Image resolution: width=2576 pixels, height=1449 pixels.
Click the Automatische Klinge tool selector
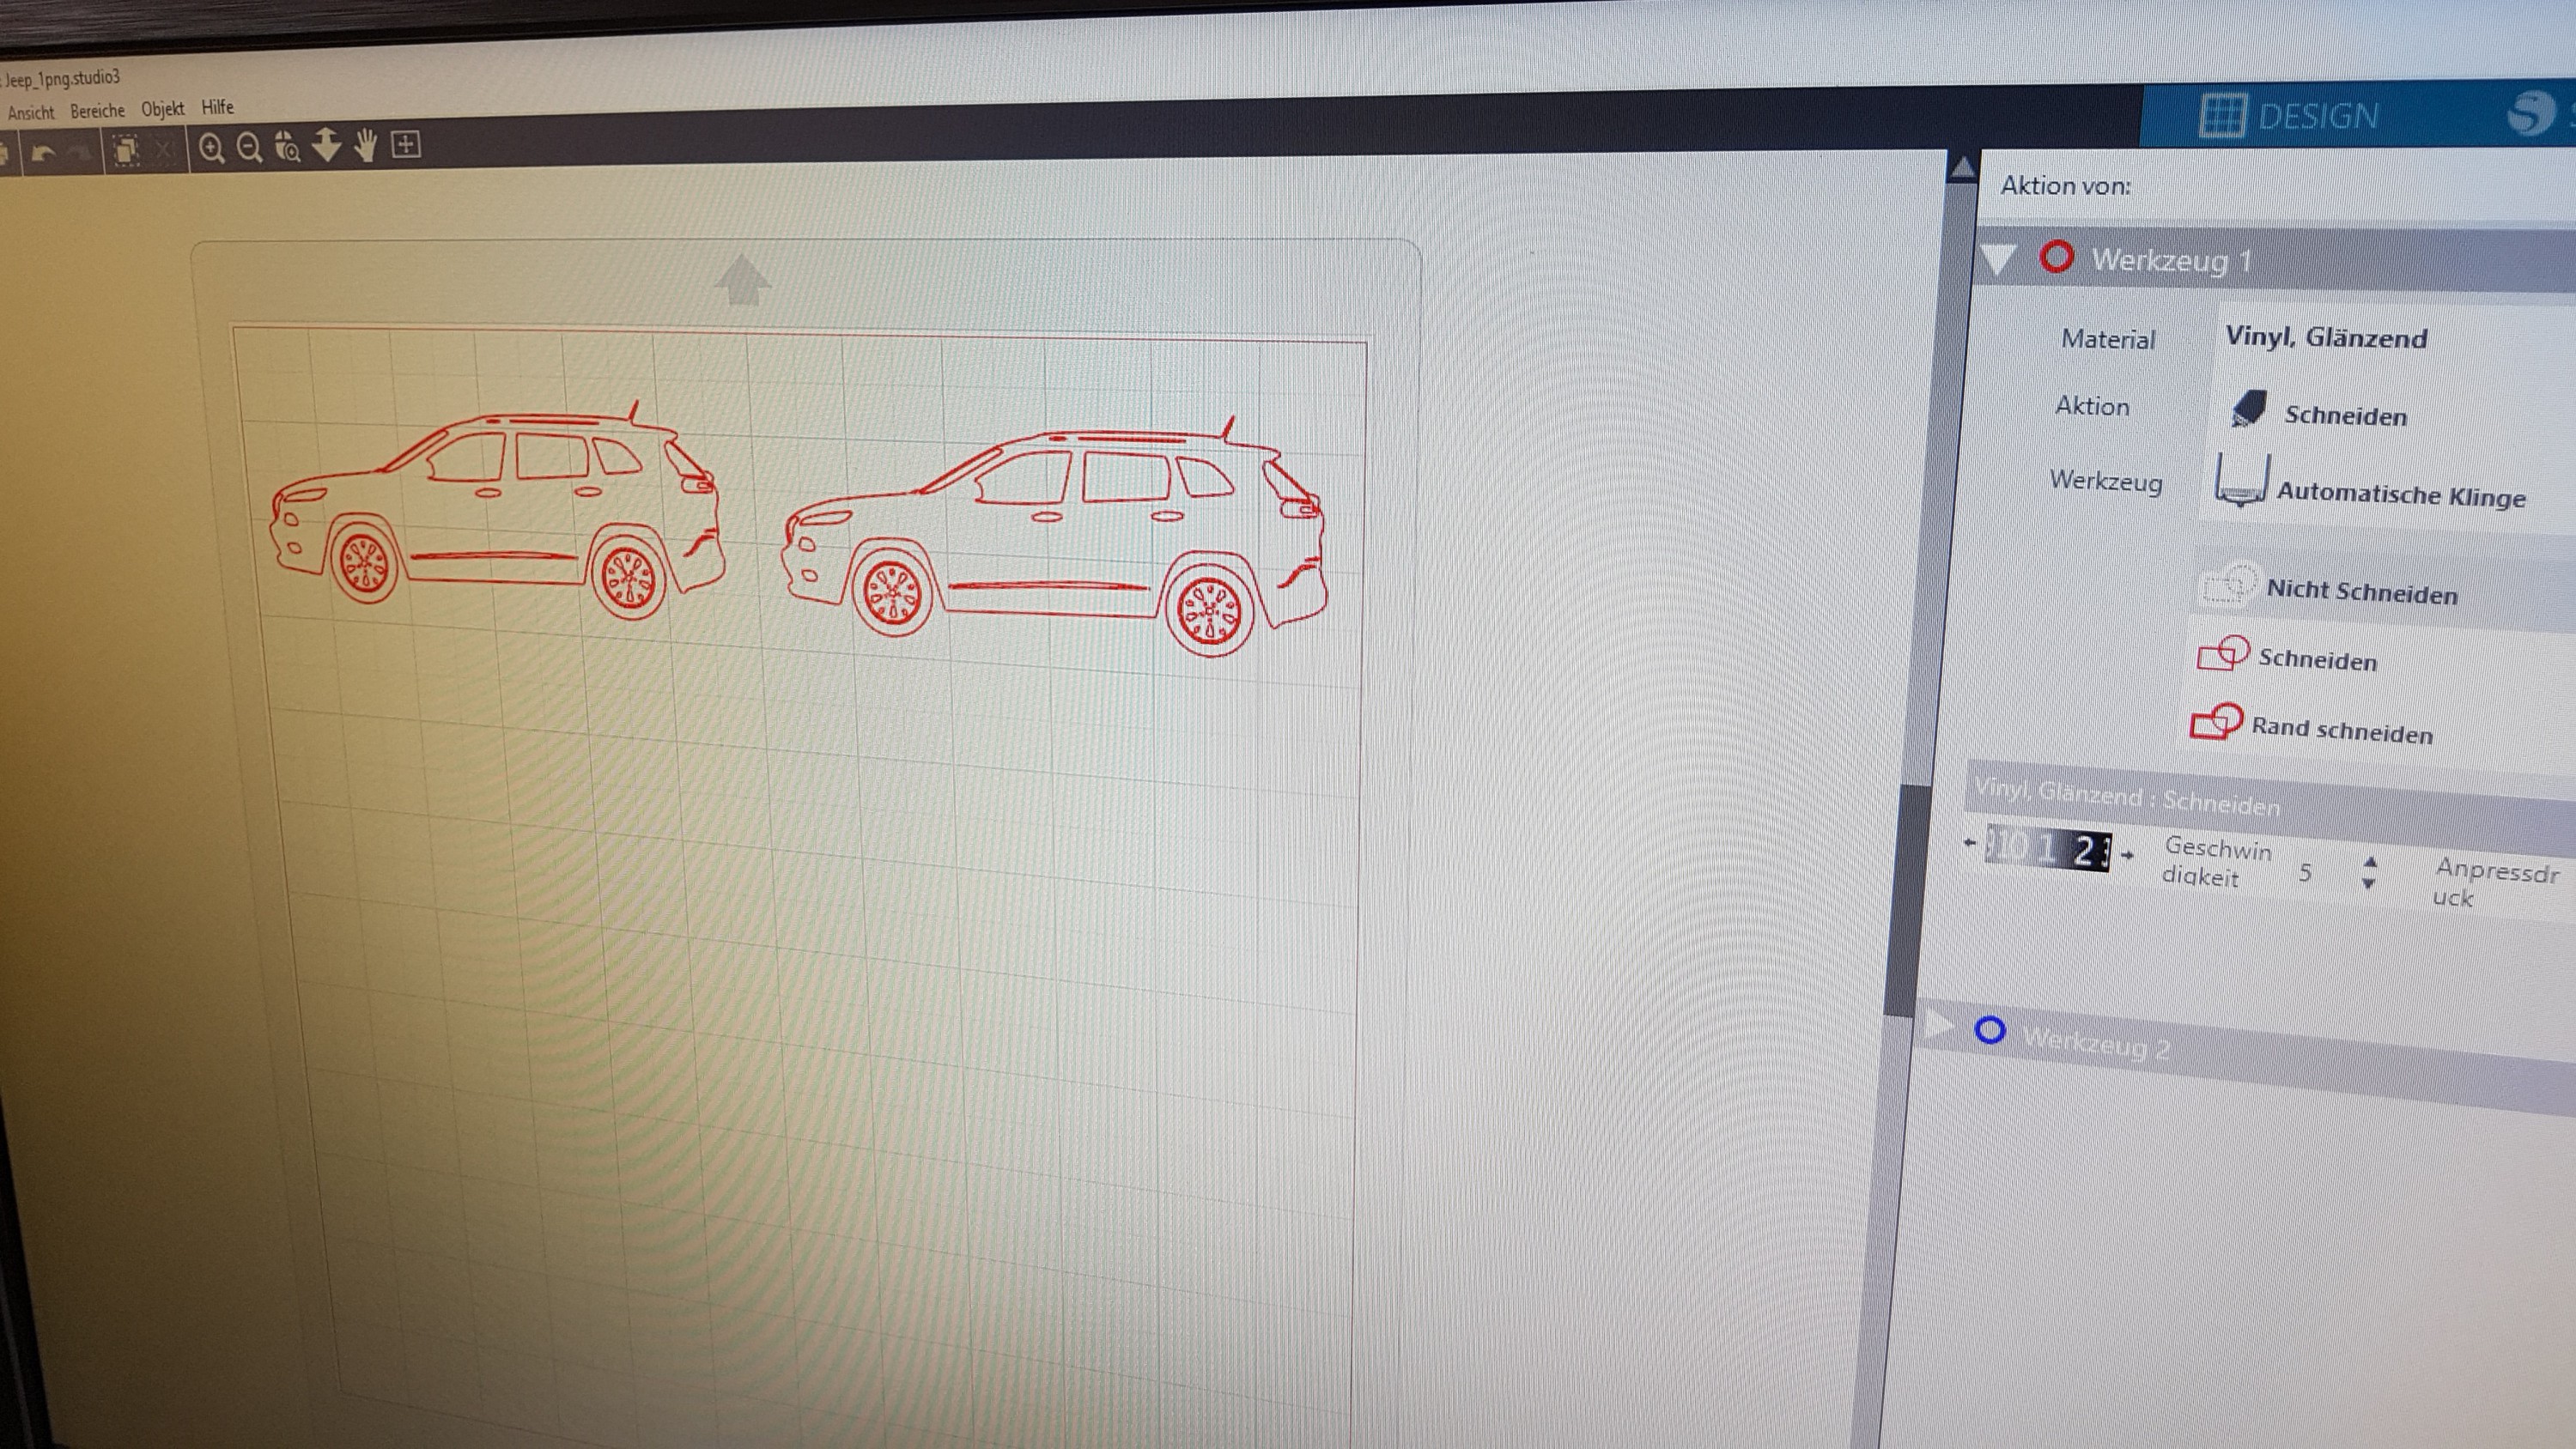click(x=2398, y=494)
